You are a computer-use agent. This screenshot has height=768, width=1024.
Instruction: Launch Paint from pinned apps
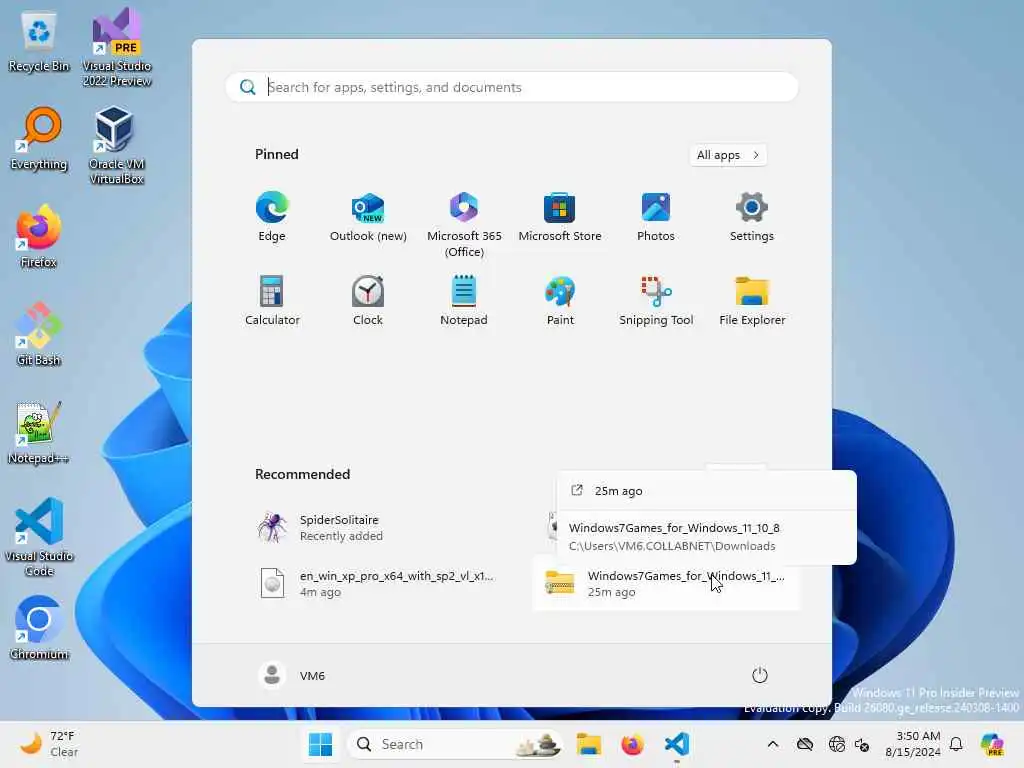[560, 300]
